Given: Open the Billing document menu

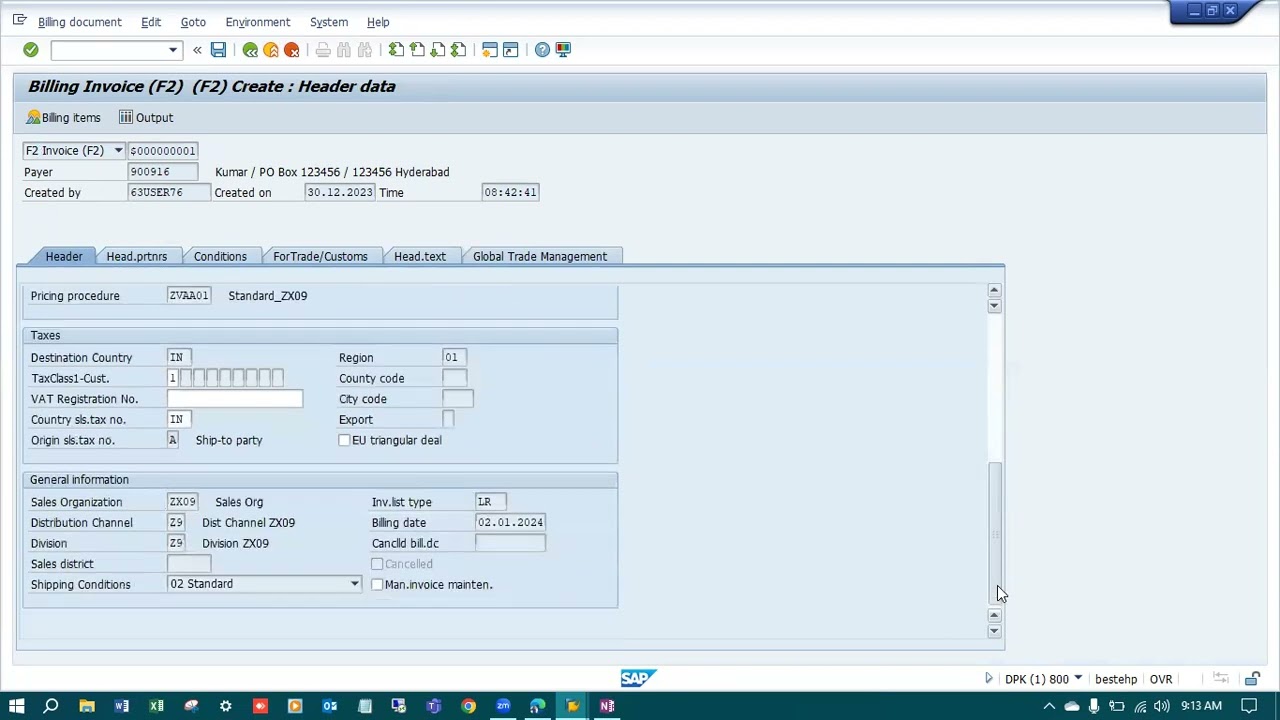Looking at the screenshot, I should (80, 22).
